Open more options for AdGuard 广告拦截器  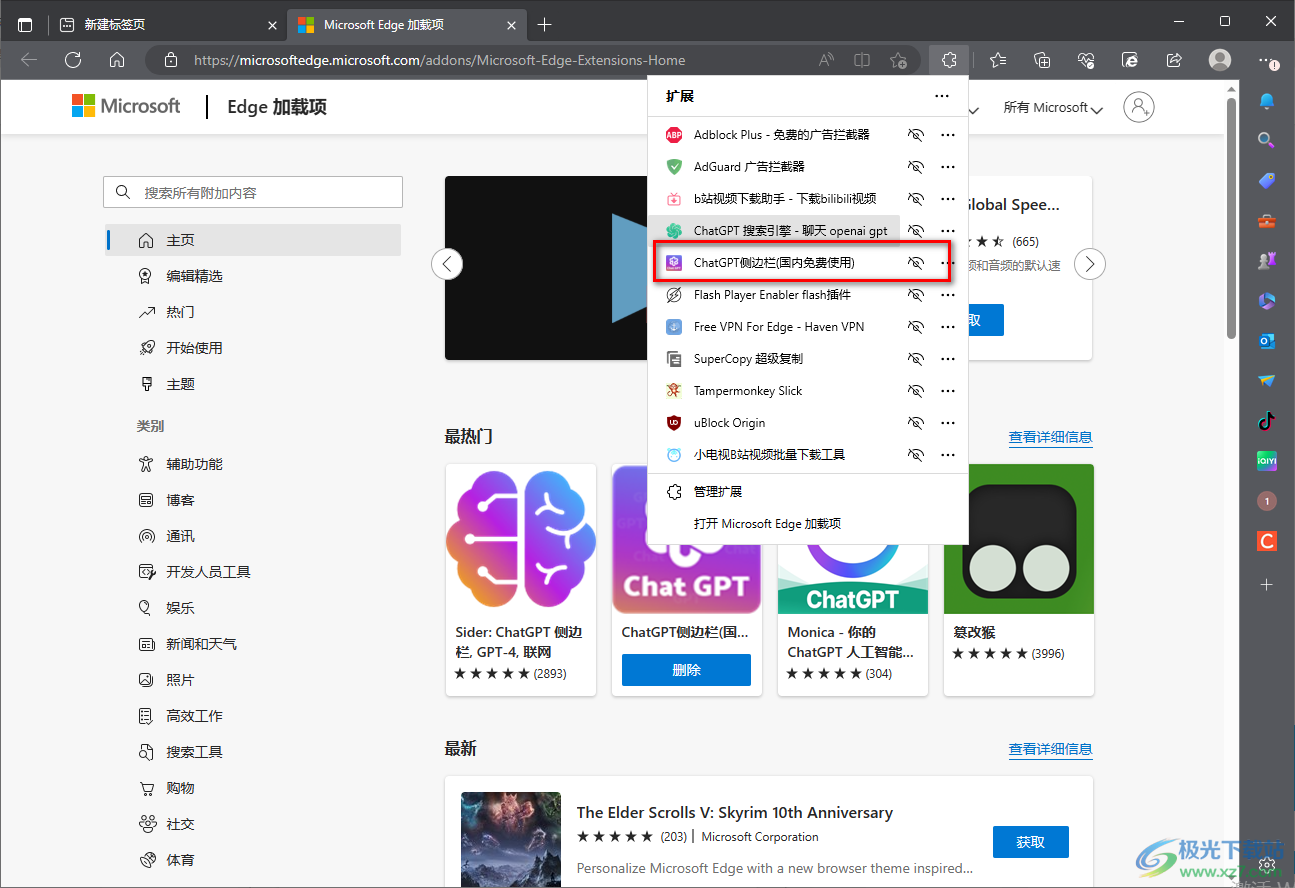pos(948,167)
